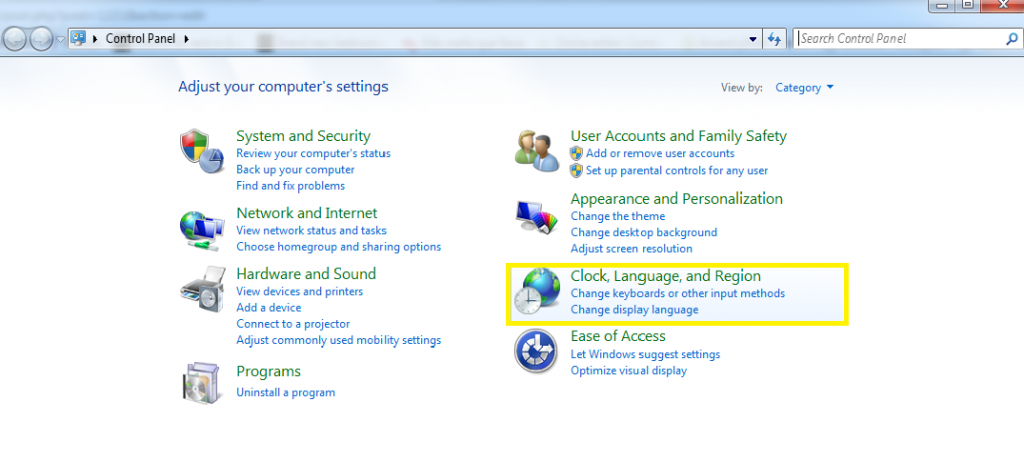
Task: Click the Network and Internet globe icon
Action: 202,230
